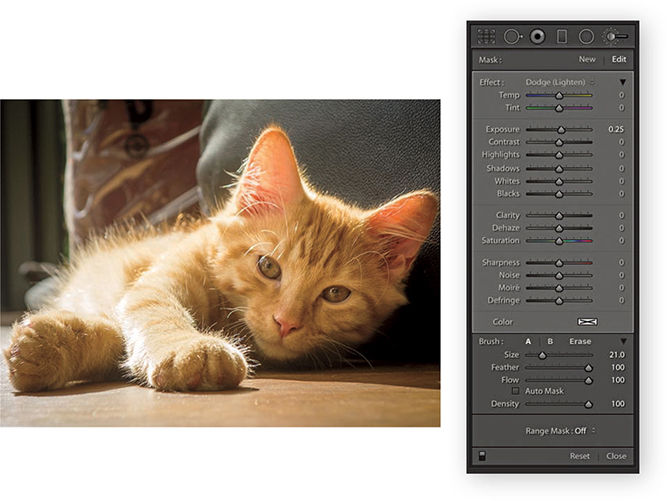Viewport: 667px width, 501px height.
Task: Click the Highlights label text
Action: click(x=500, y=155)
